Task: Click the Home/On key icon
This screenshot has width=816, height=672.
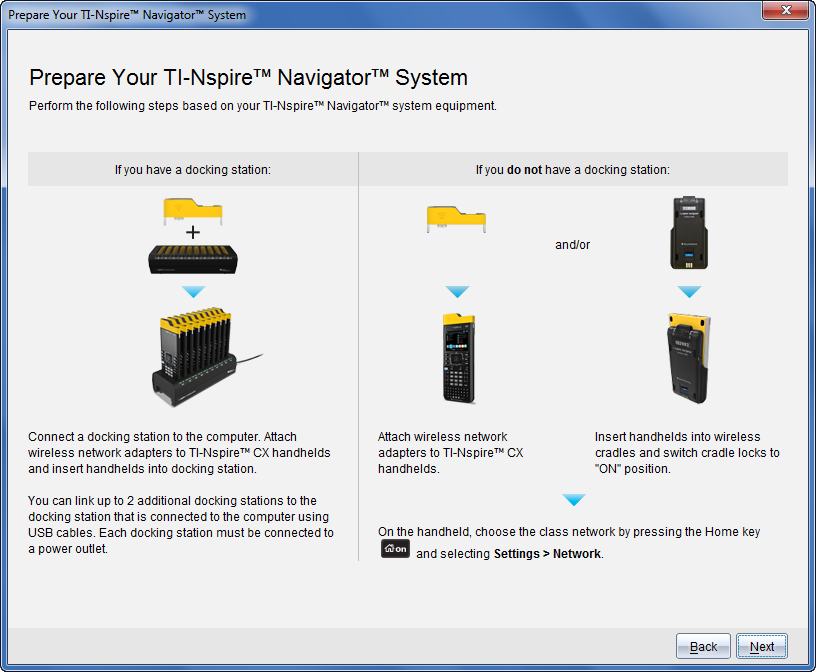Action: click(395, 549)
